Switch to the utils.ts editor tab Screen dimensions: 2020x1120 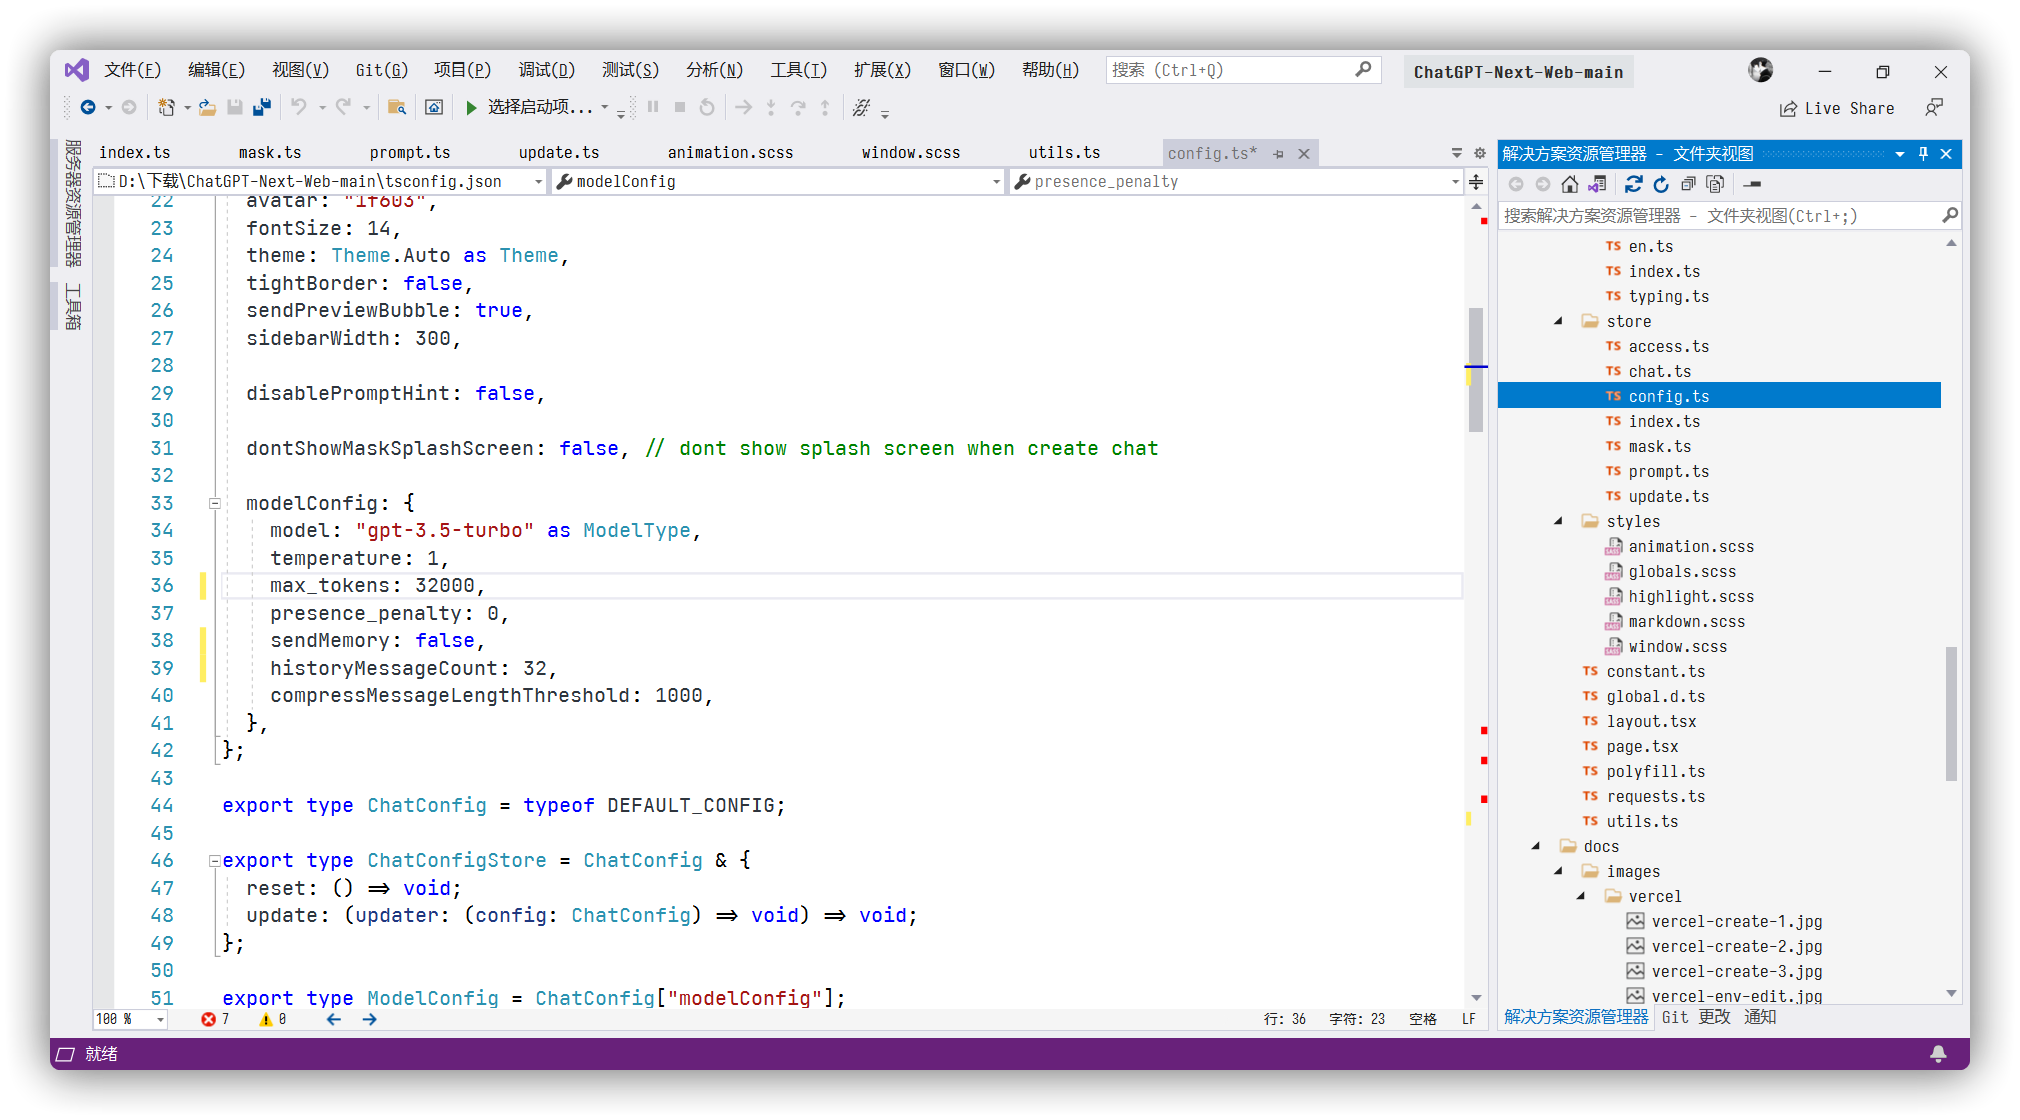(x=1064, y=153)
